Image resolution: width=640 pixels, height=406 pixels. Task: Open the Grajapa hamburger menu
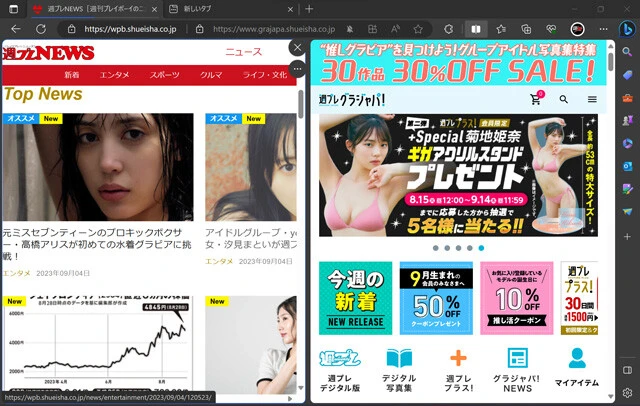pos(592,99)
